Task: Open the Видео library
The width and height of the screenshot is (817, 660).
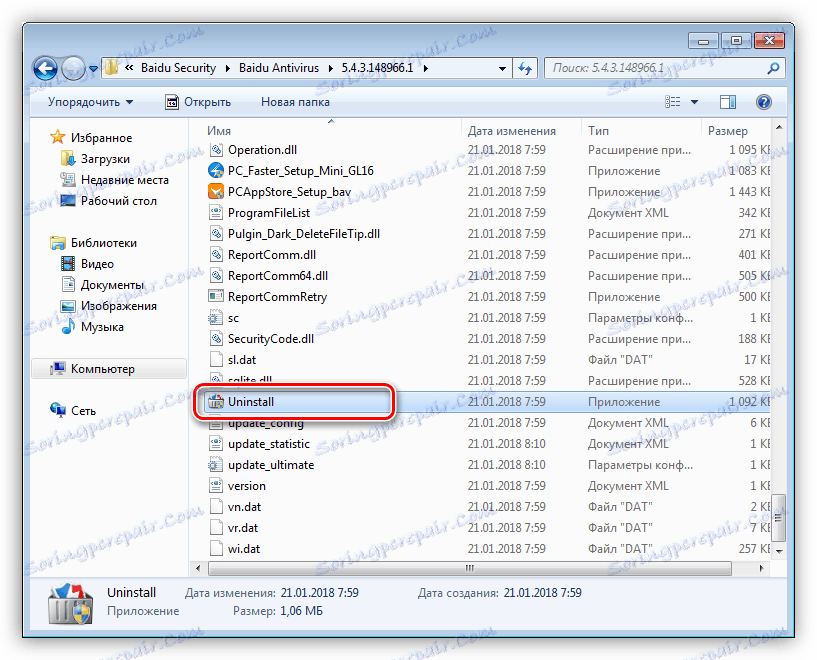Action: (97, 264)
